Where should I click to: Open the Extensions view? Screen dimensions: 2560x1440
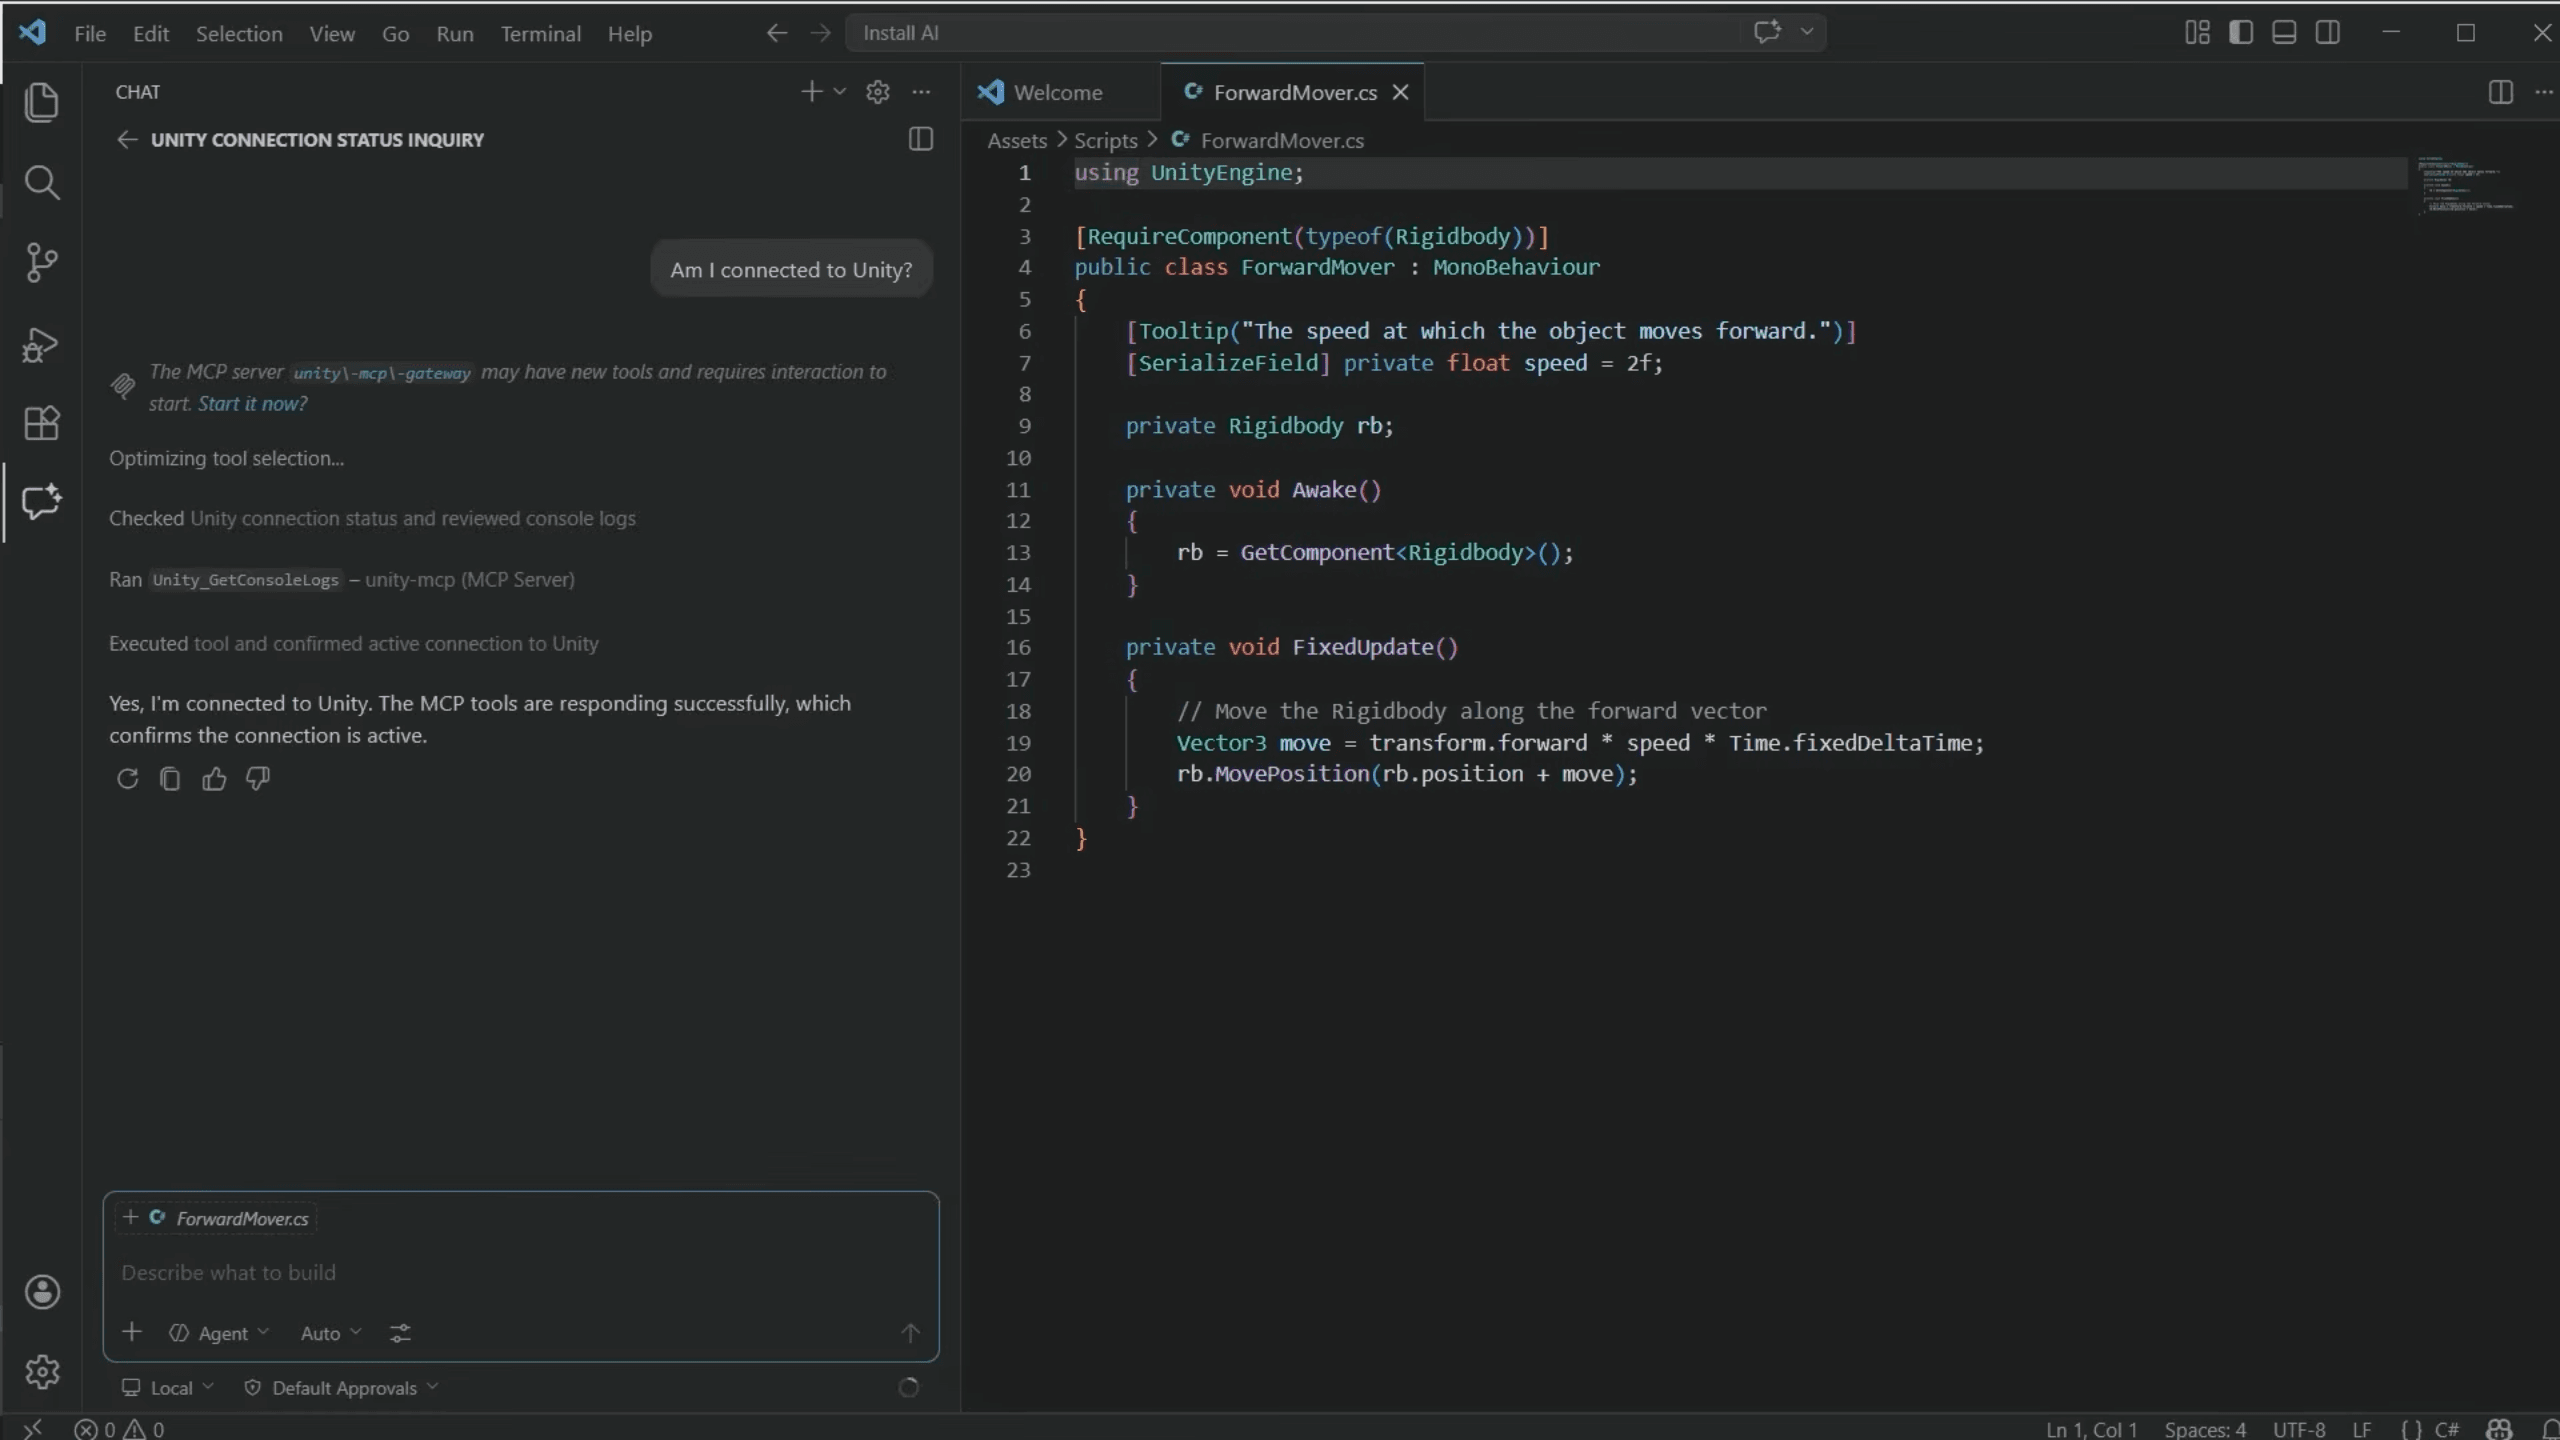click(x=41, y=423)
